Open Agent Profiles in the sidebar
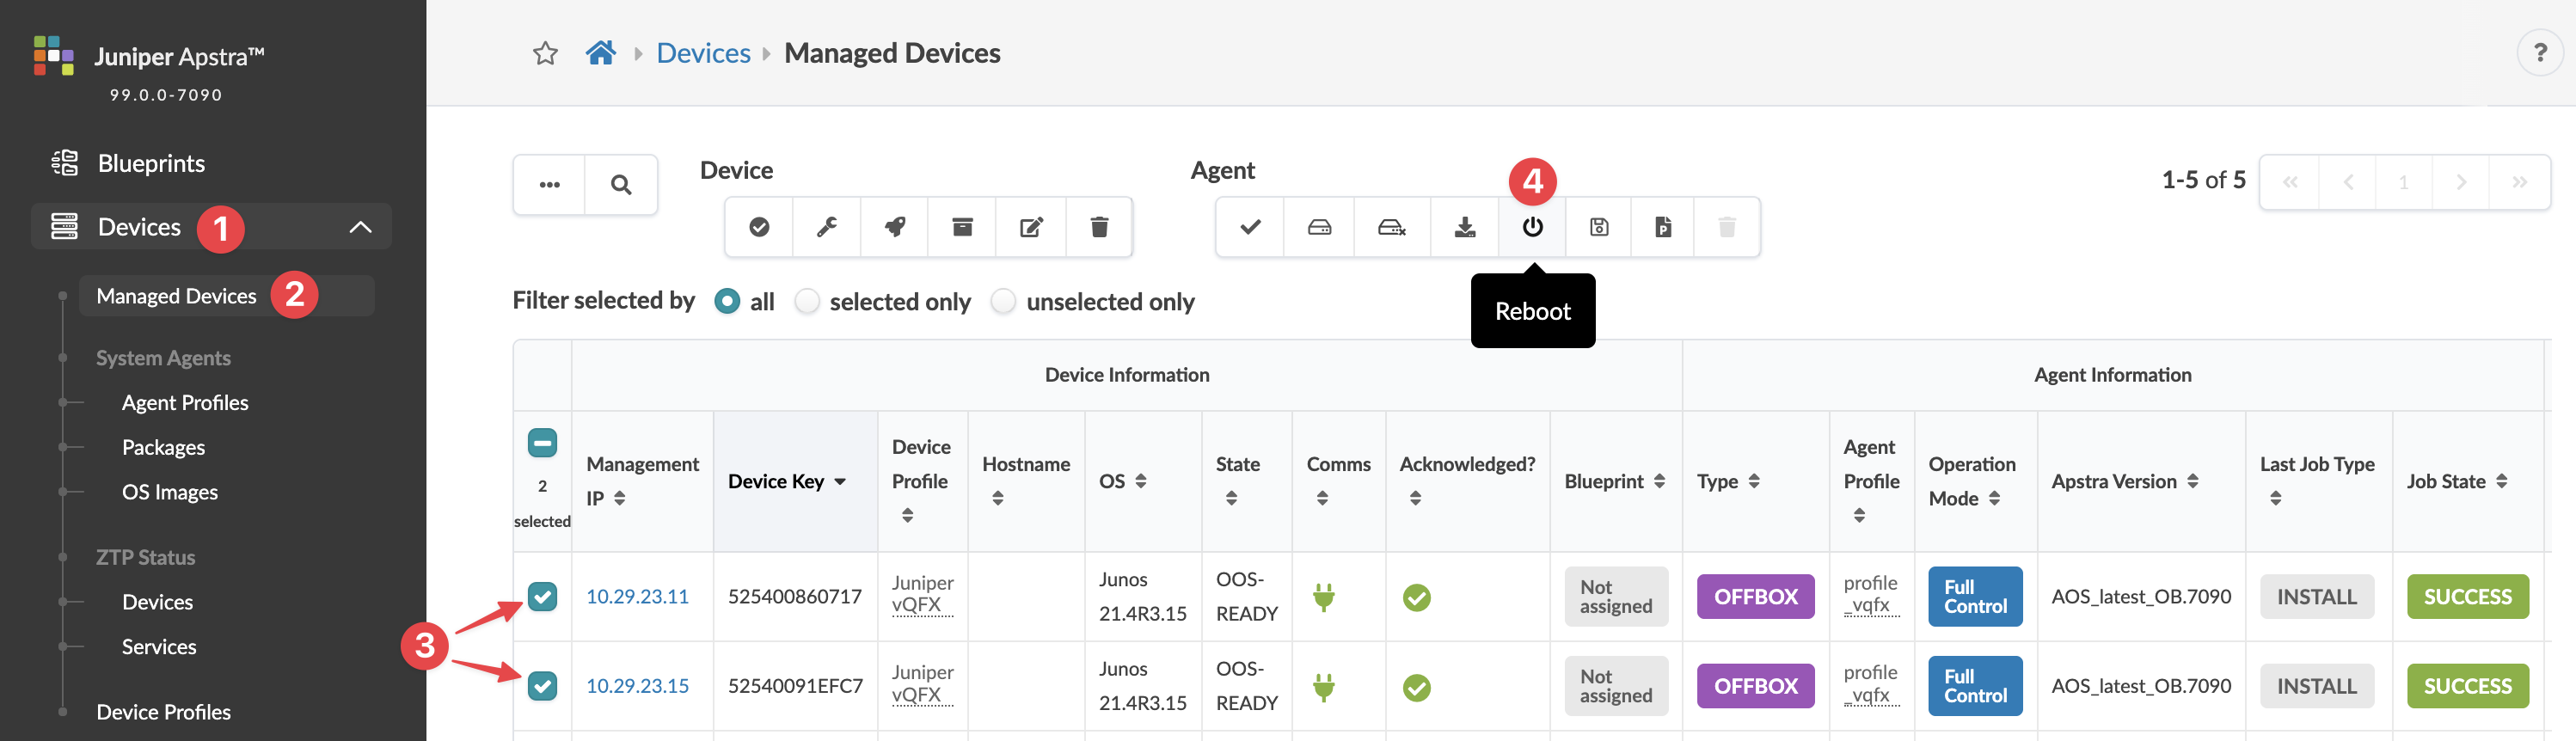The width and height of the screenshot is (2576, 741). pyautogui.click(x=185, y=402)
